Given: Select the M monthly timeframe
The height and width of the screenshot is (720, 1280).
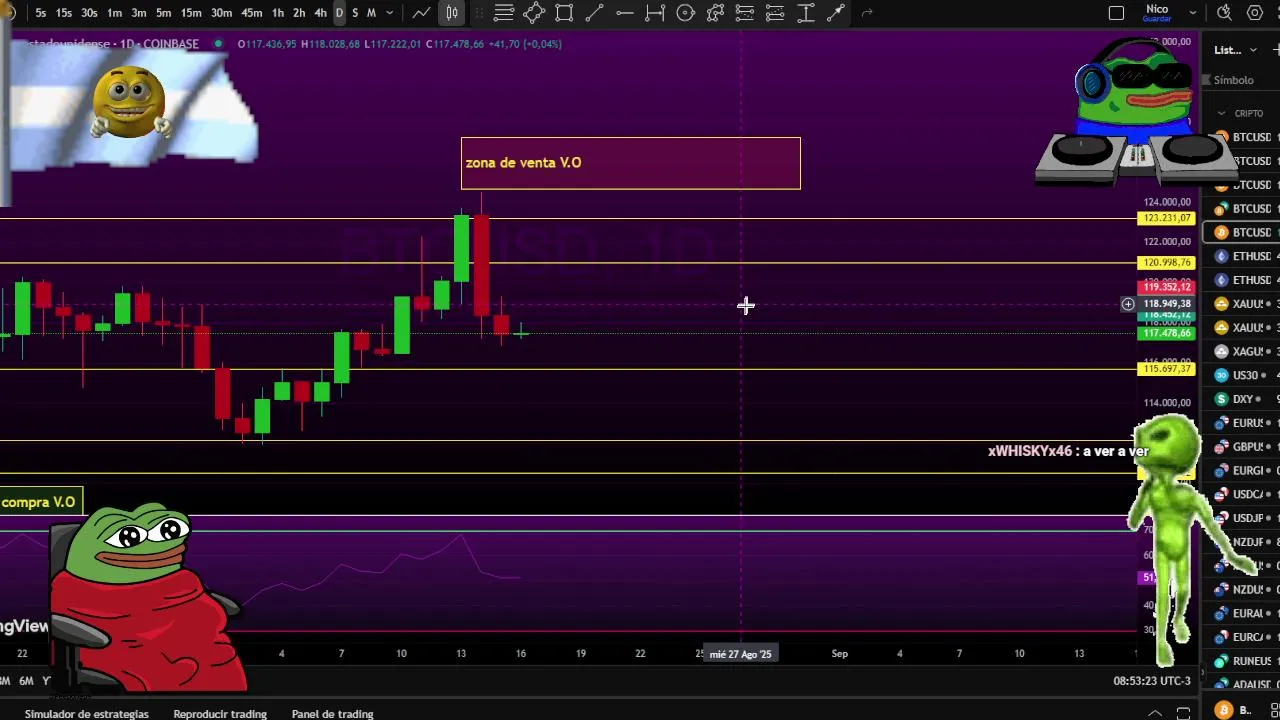Looking at the screenshot, I should tap(371, 13).
